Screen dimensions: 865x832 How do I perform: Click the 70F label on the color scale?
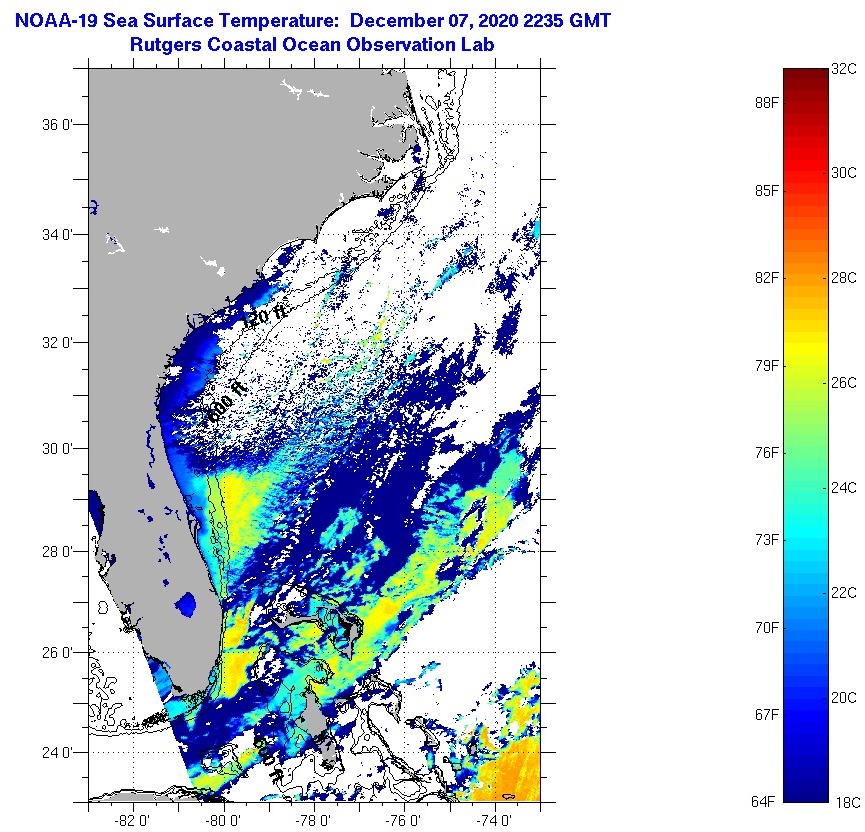767,627
